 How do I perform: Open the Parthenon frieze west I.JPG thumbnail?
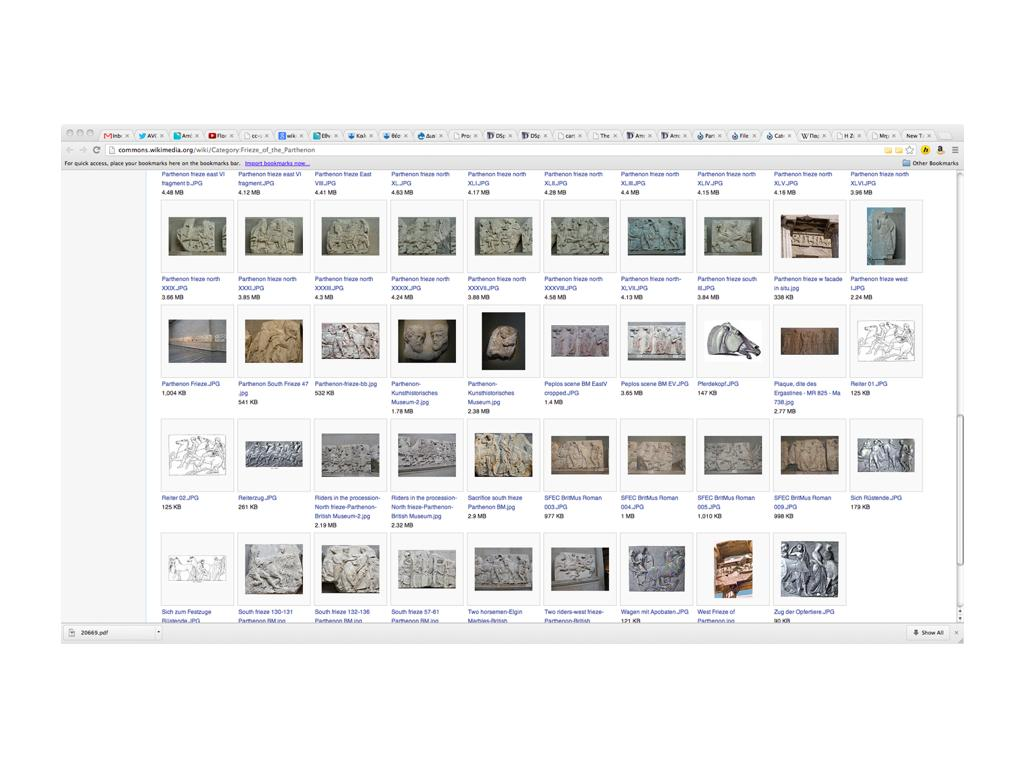click(886, 236)
